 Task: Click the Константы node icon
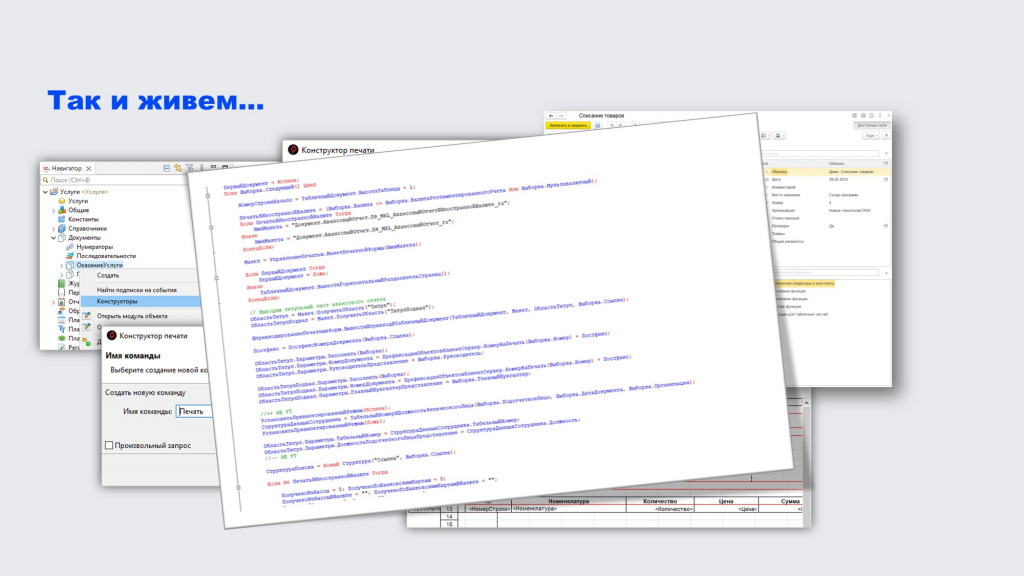(x=62, y=219)
